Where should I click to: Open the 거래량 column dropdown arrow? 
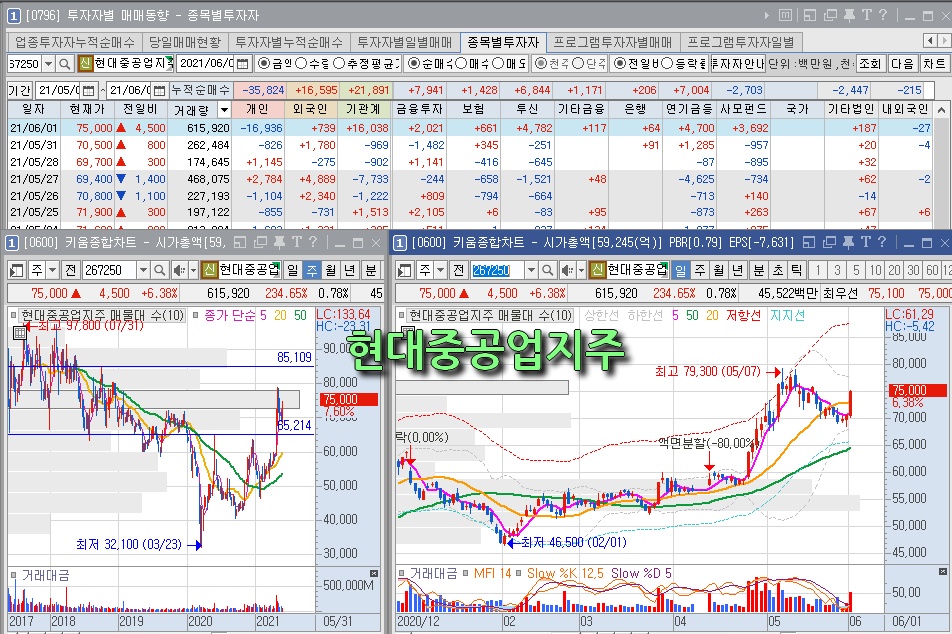coord(224,110)
